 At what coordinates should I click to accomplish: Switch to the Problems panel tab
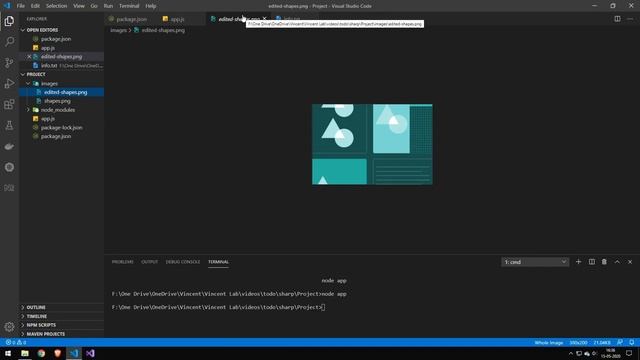pyautogui.click(x=122, y=262)
